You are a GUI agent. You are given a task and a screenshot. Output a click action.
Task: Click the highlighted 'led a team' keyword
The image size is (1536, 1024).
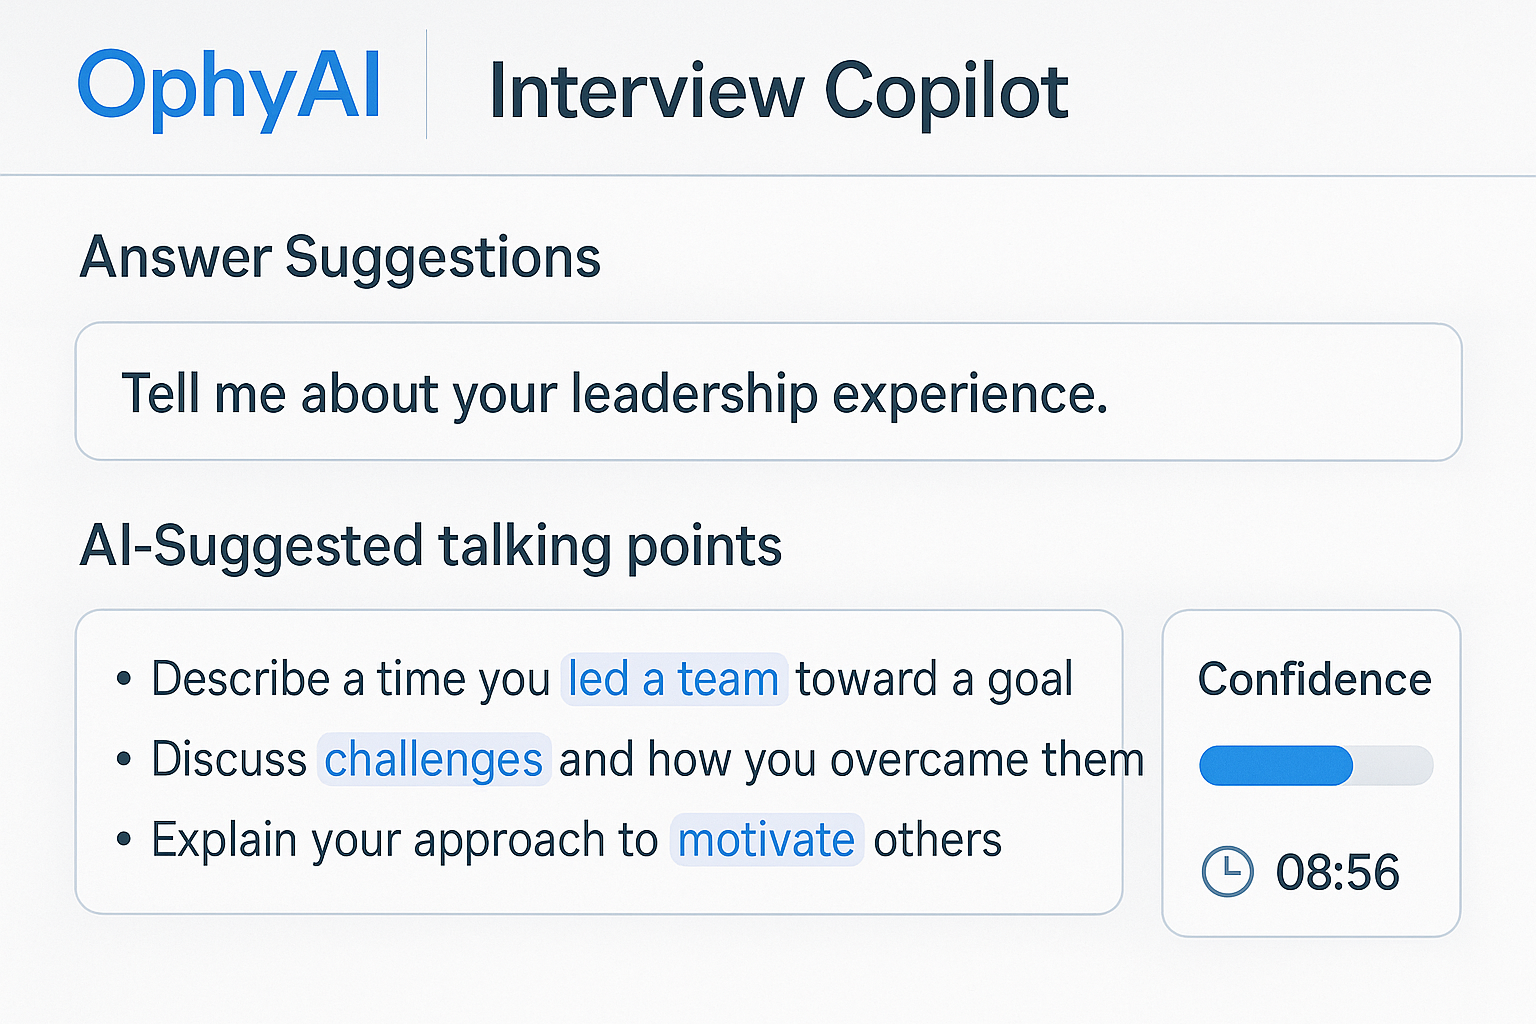click(x=673, y=678)
